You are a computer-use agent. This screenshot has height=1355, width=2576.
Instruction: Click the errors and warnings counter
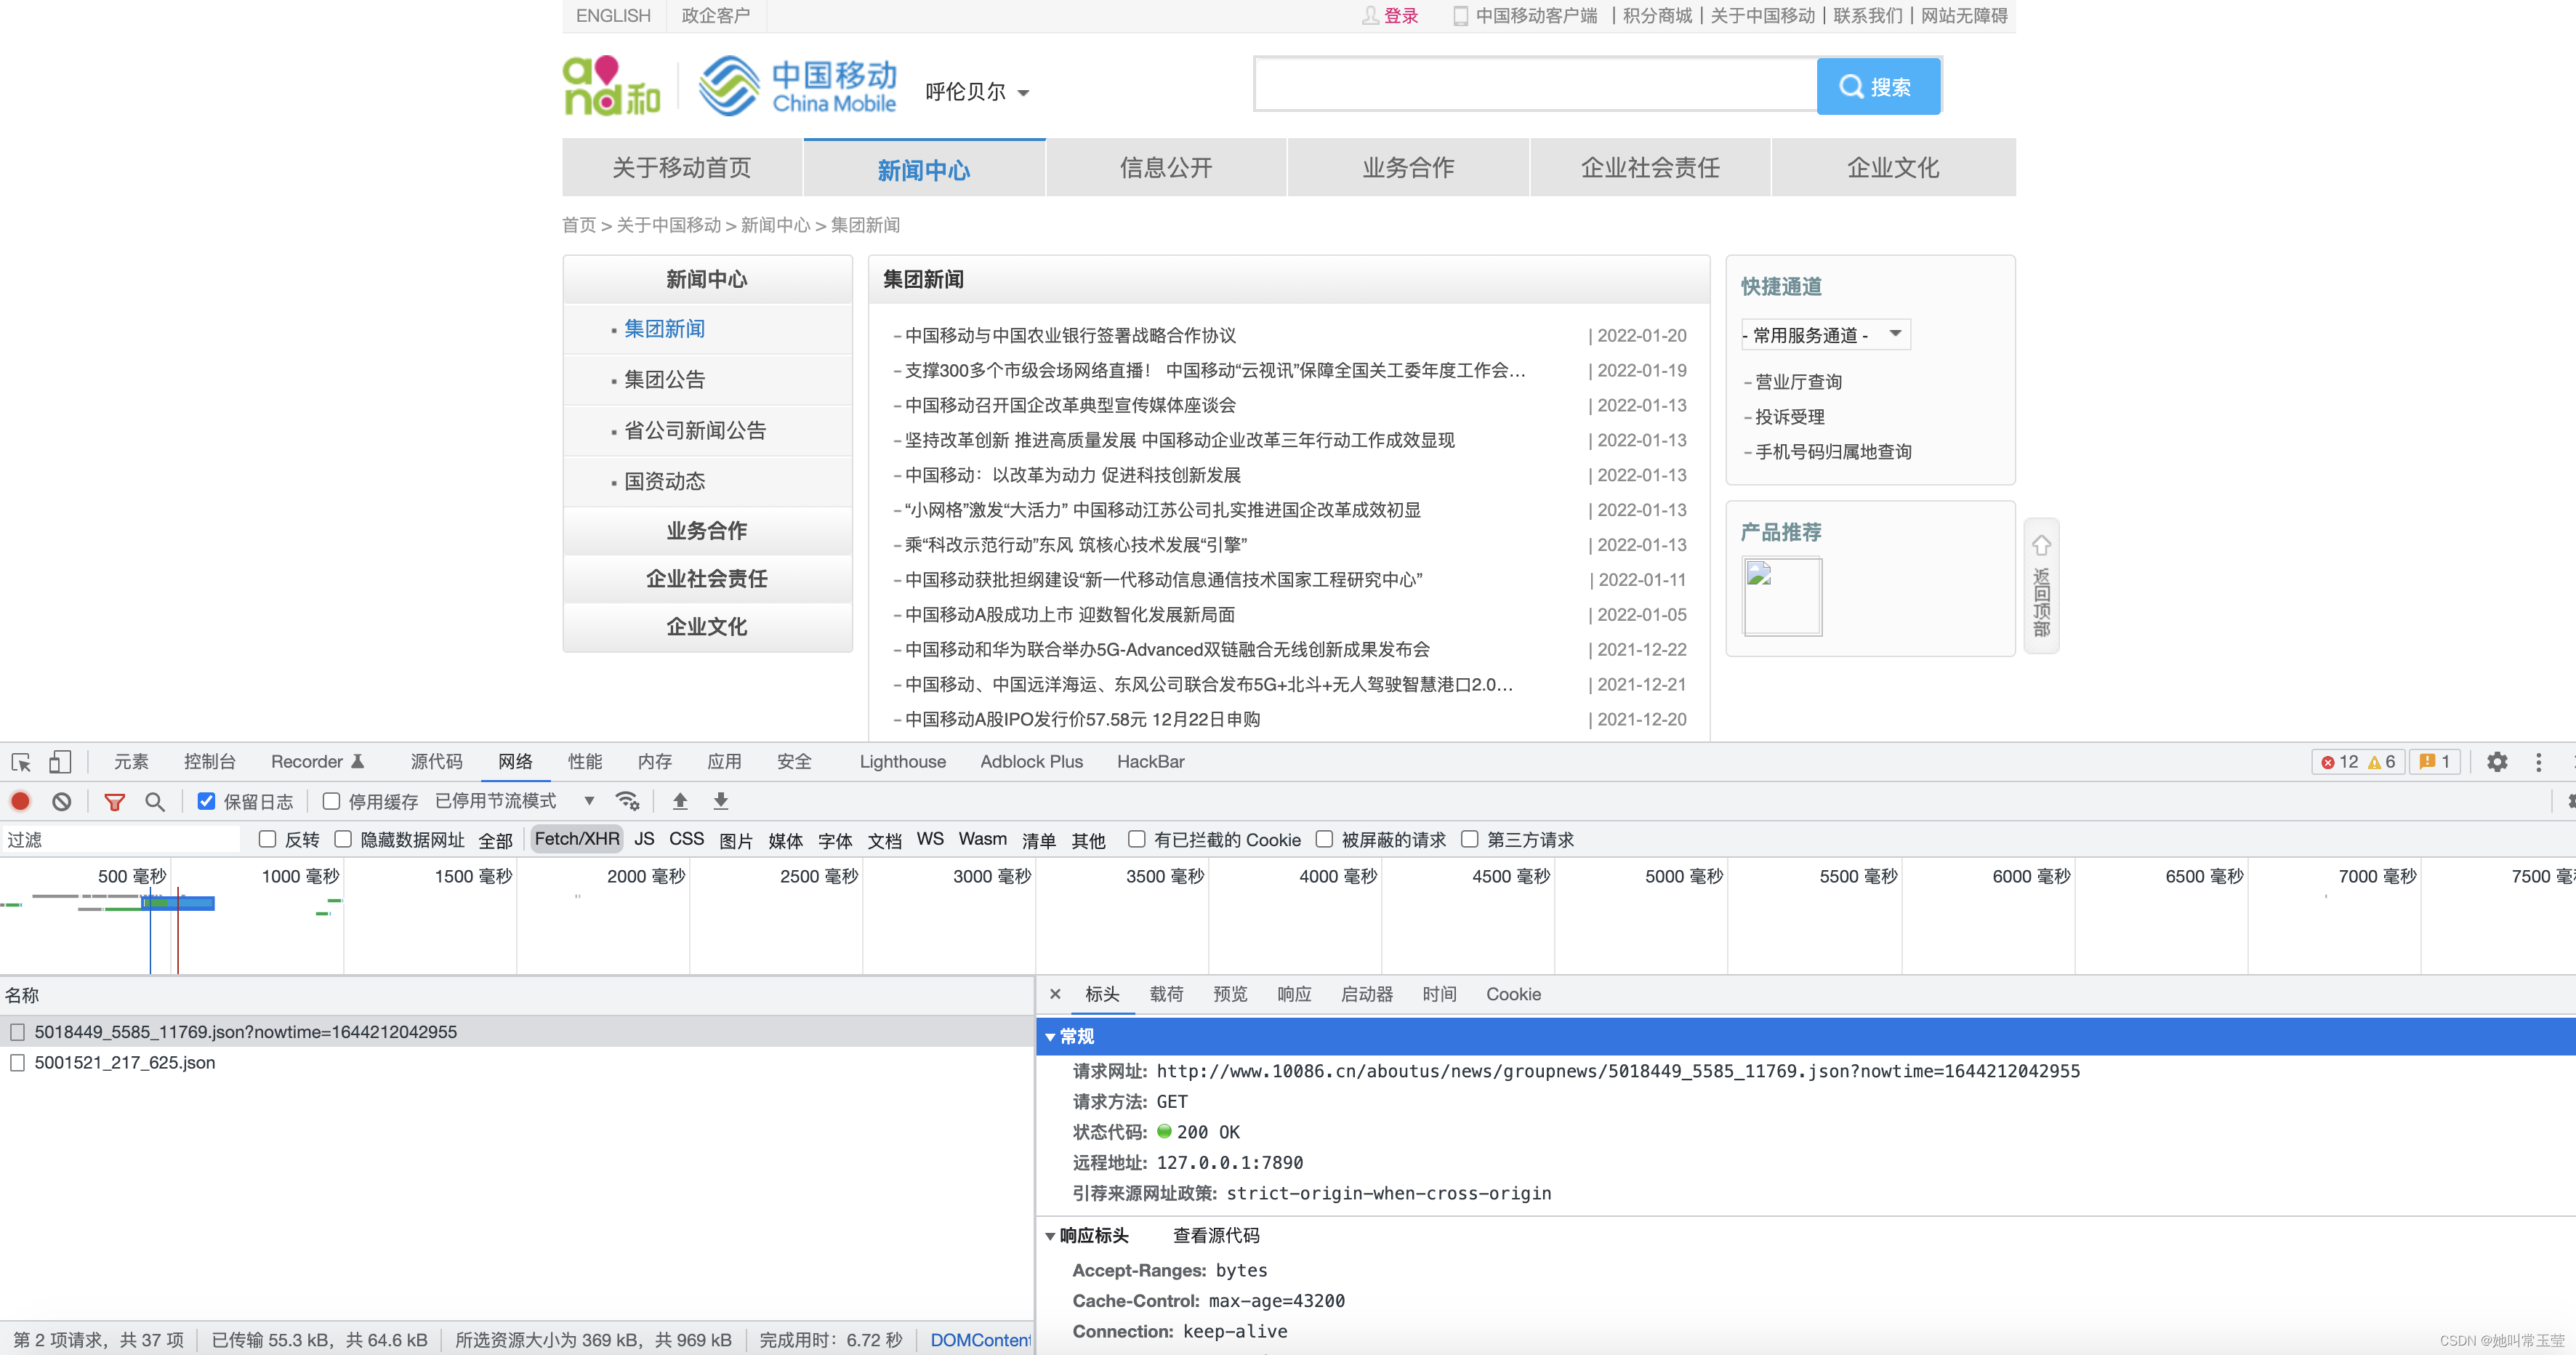[x=2357, y=762]
